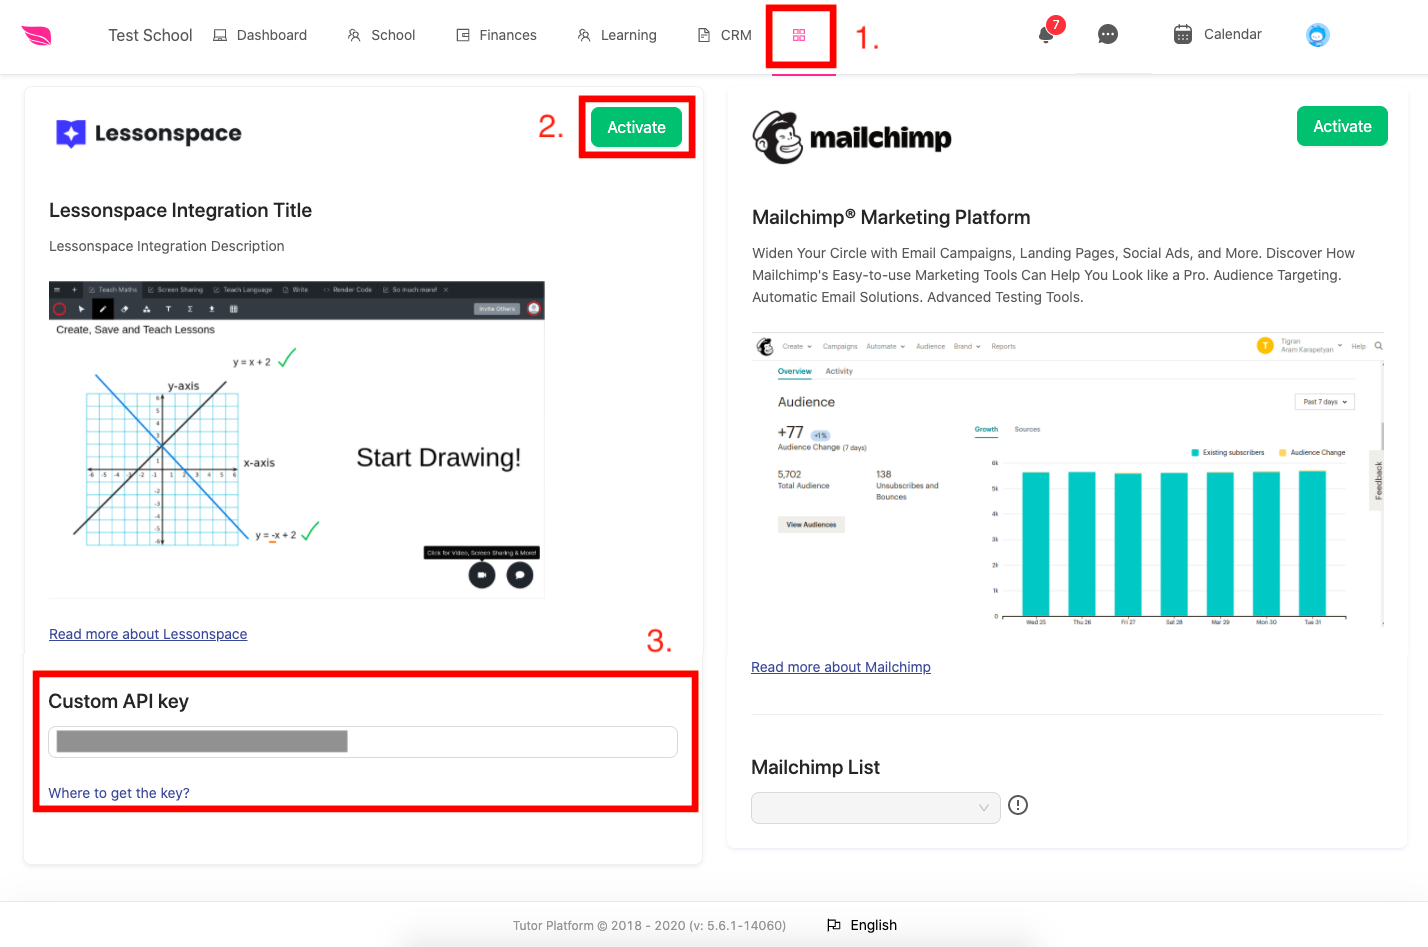Click the Lessonspace Integration Title heading

(181, 210)
